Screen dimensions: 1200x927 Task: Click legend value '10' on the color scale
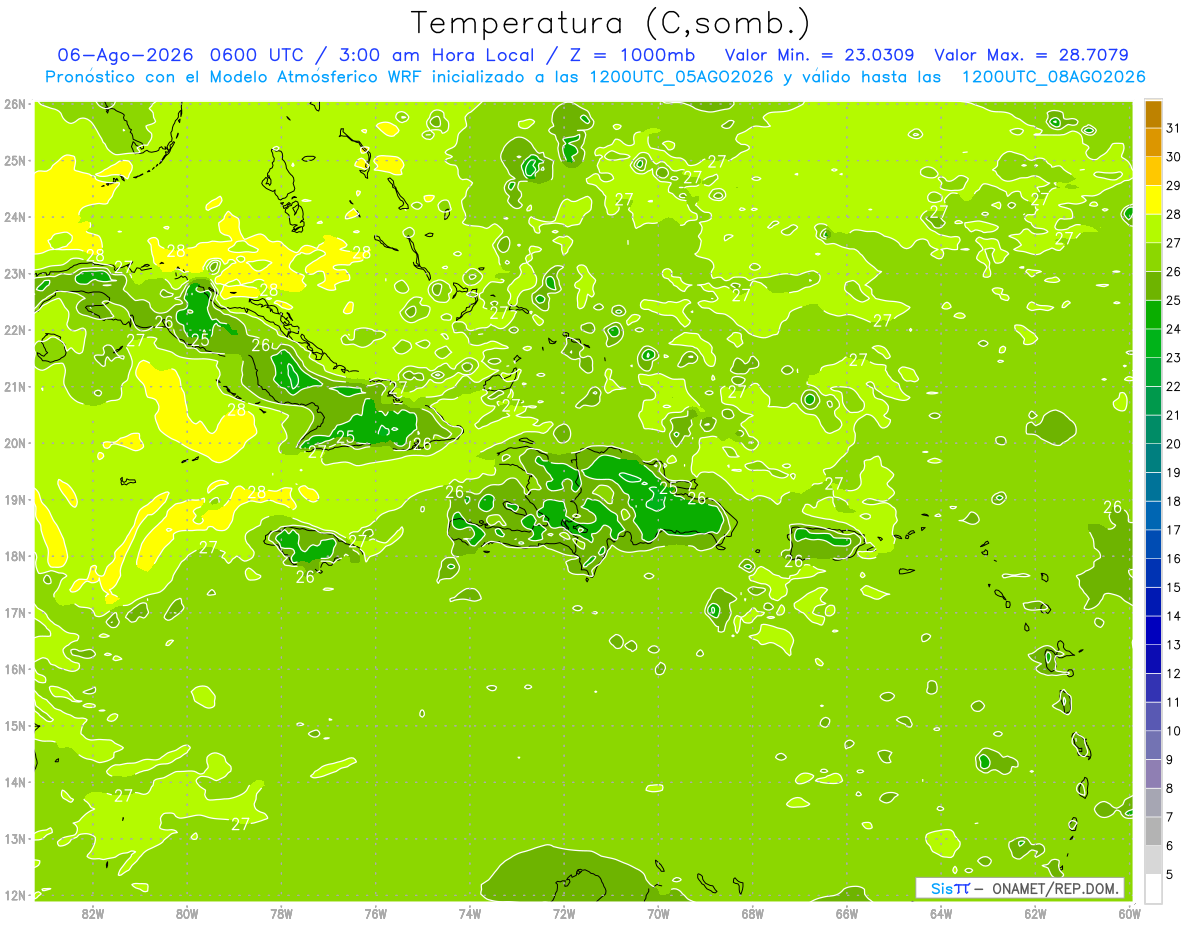[1174, 731]
